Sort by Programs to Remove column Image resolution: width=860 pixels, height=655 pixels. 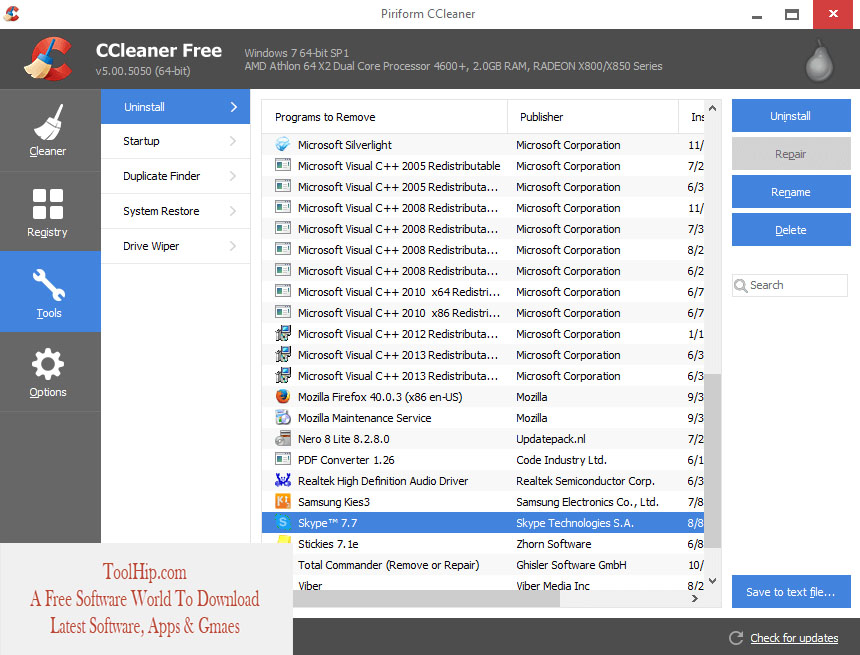[x=384, y=117]
